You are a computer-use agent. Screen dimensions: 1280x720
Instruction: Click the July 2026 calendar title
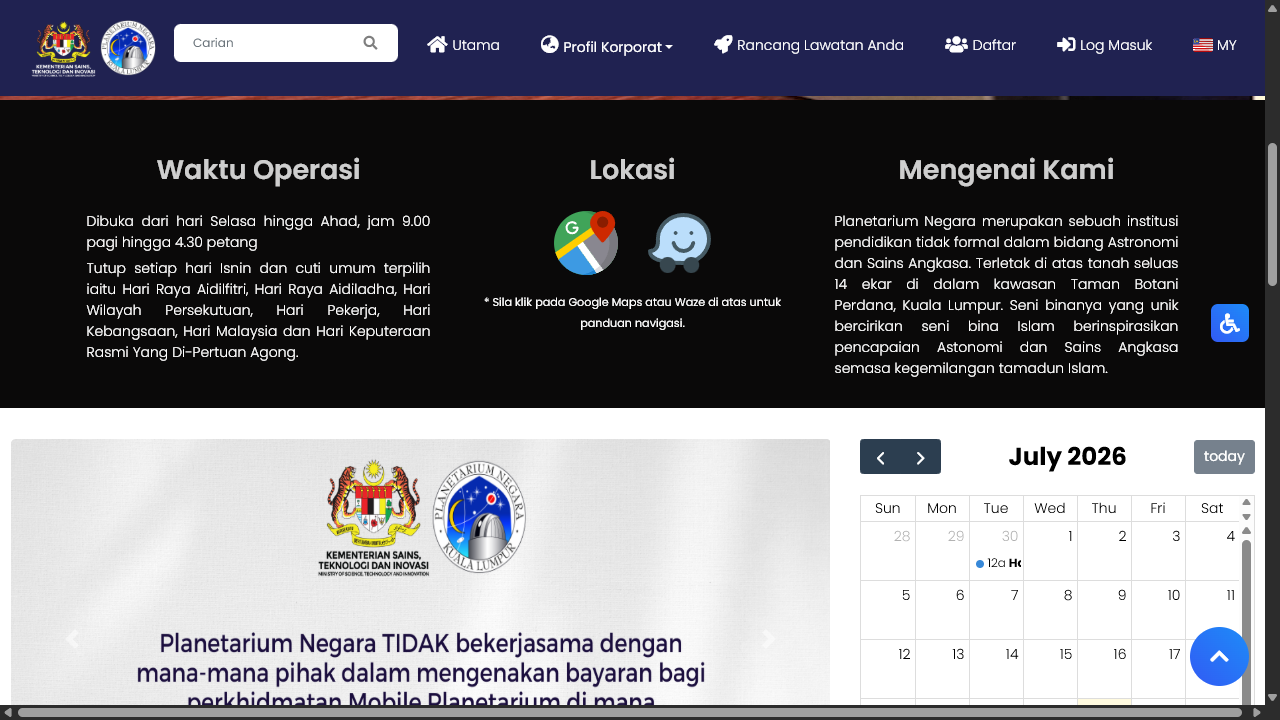1067,457
